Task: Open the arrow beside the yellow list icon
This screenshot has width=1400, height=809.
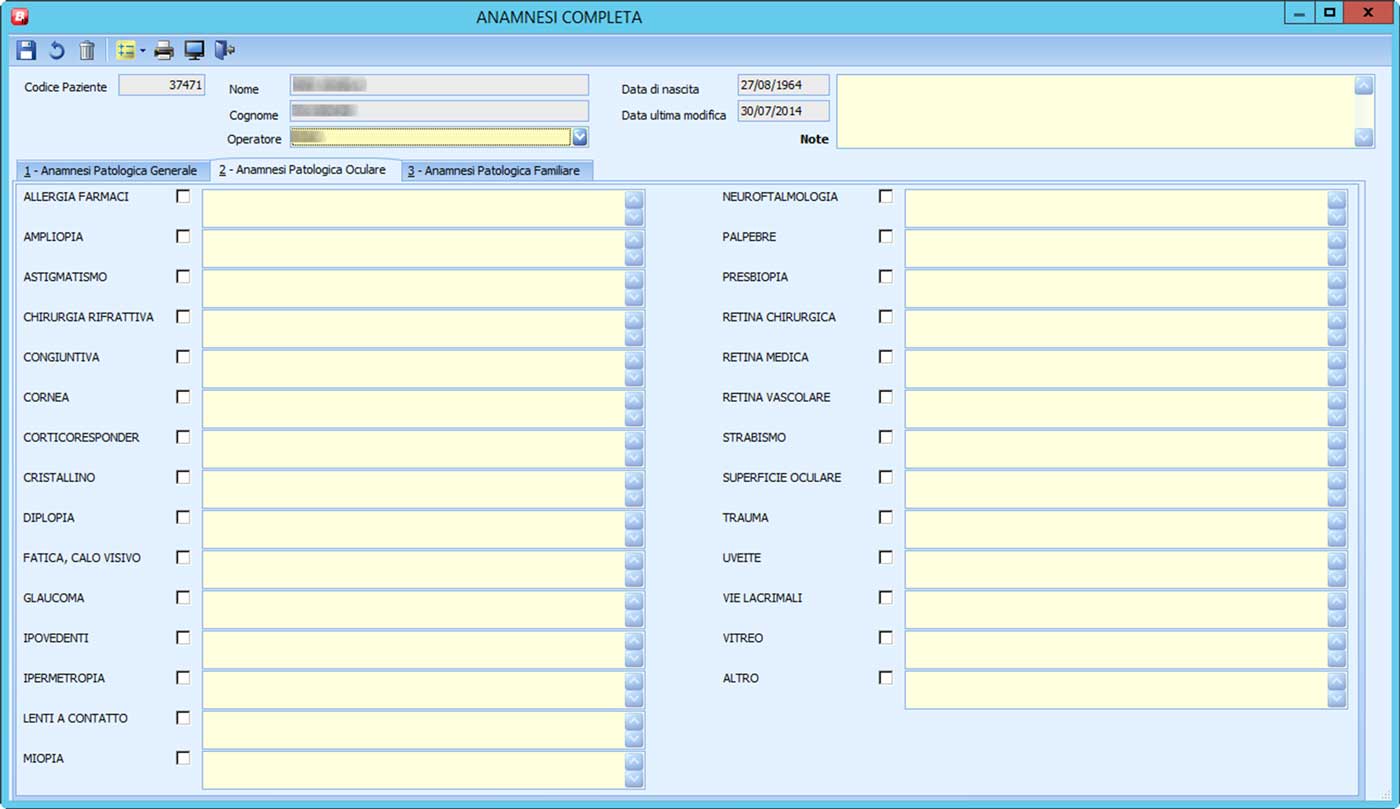Action: pyautogui.click(x=143, y=50)
